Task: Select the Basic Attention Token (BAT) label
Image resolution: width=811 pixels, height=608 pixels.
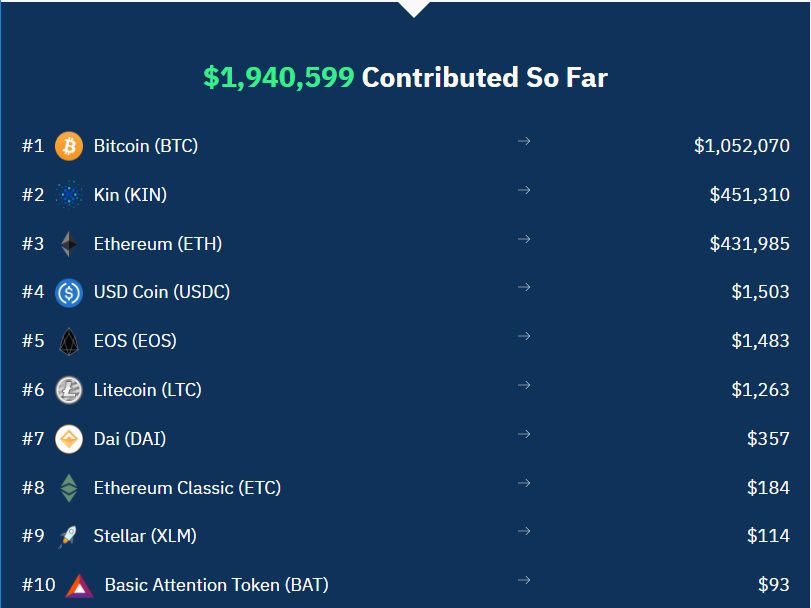Action: tap(216, 585)
